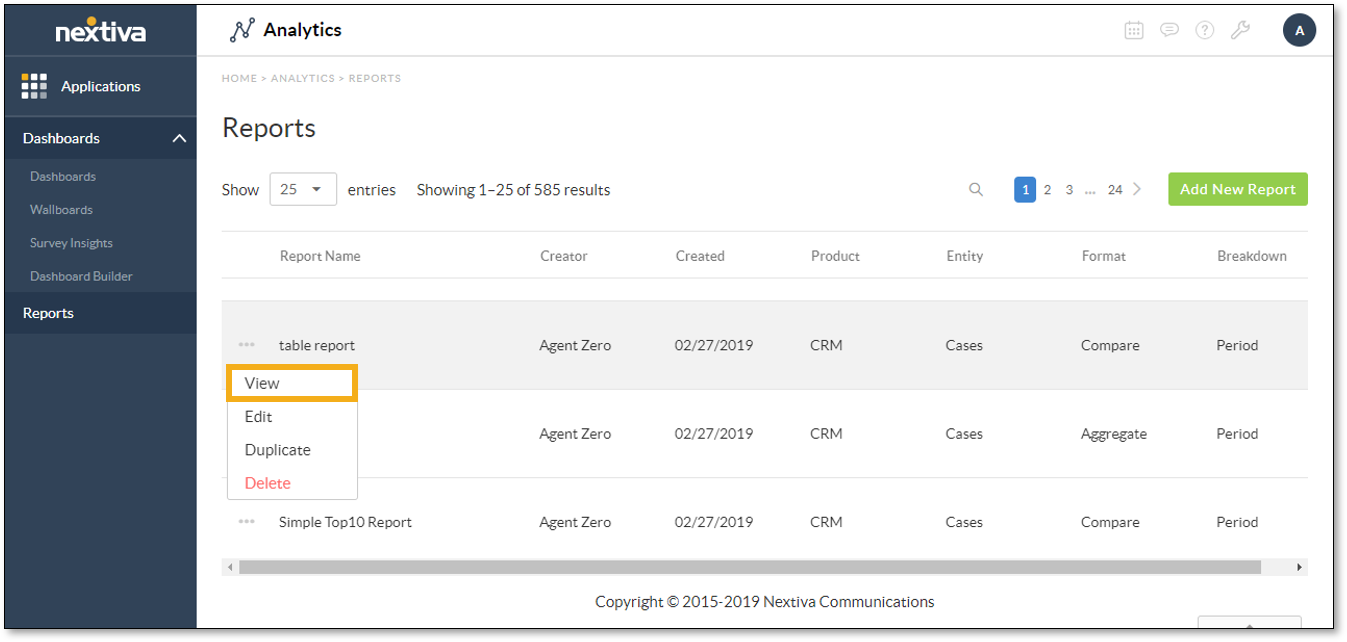Open the calendar scheduler icon in top bar
Image resolution: width=1347 pixels, height=642 pixels.
[1134, 30]
